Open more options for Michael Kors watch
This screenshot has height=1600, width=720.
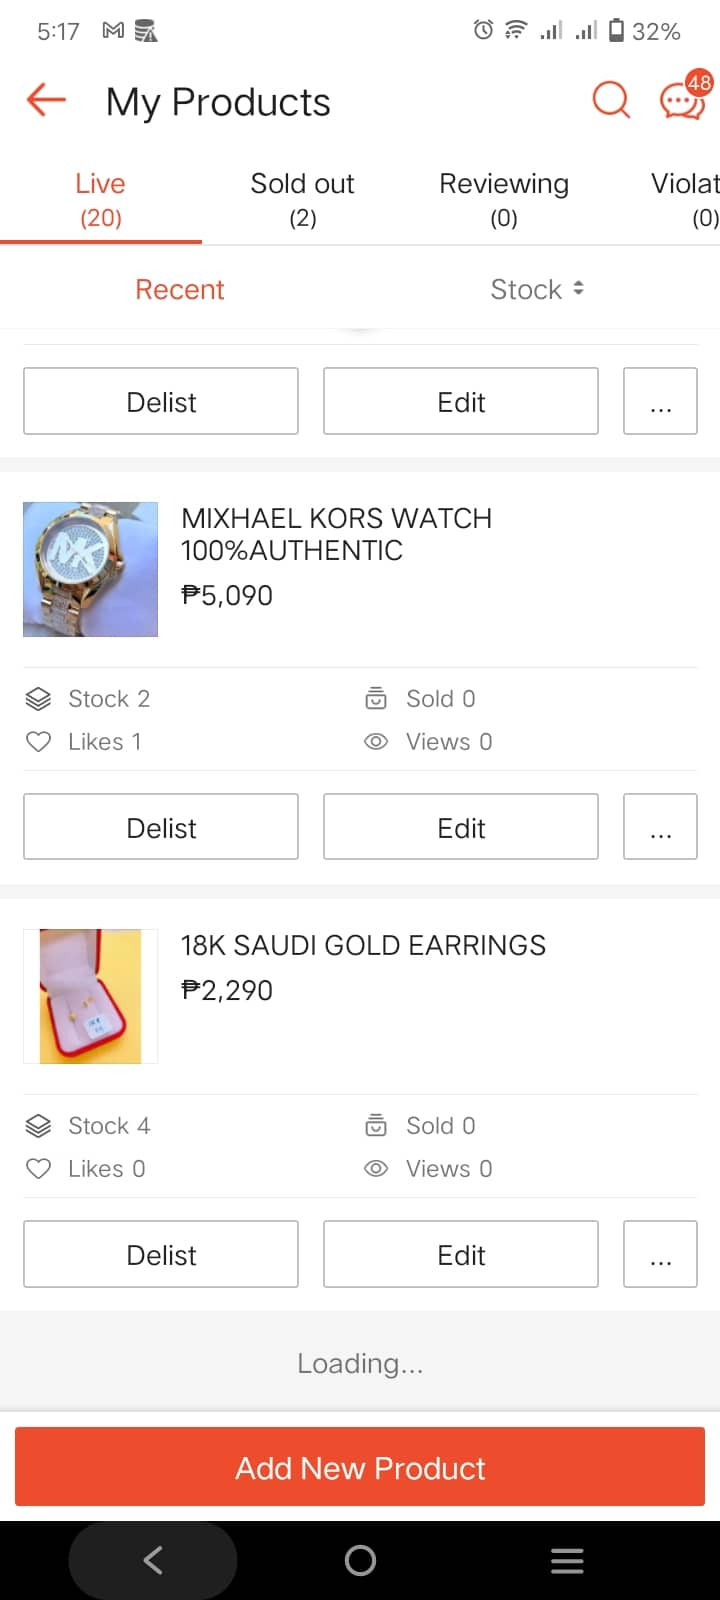click(660, 827)
